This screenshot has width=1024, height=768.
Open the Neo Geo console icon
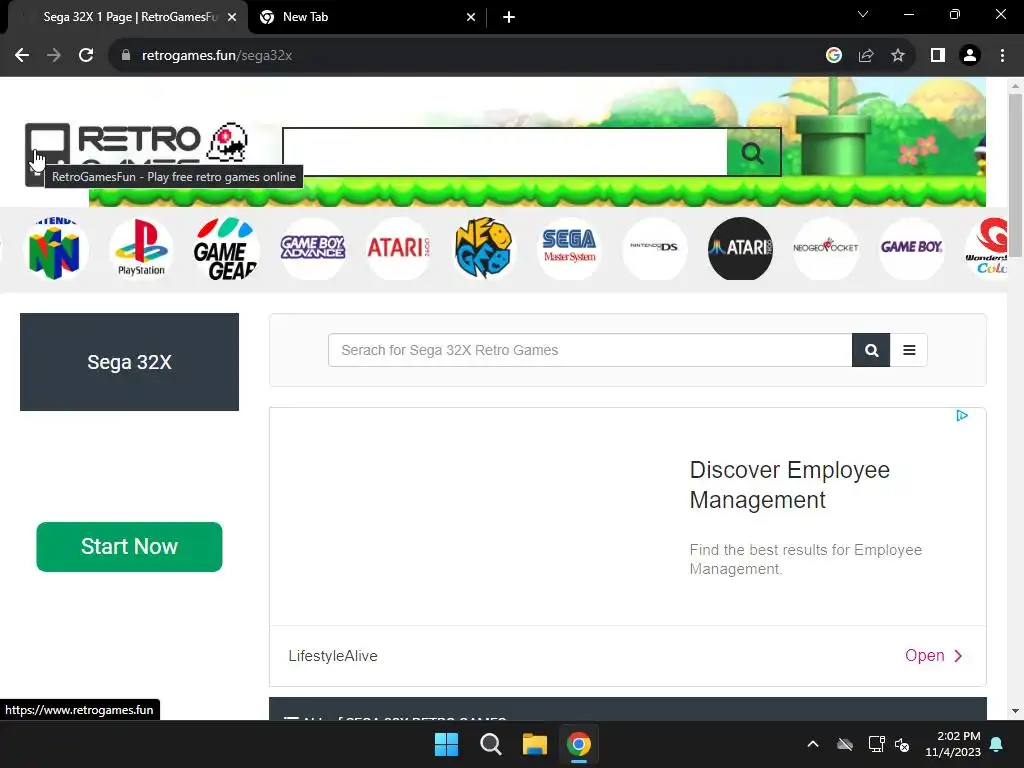click(x=483, y=249)
